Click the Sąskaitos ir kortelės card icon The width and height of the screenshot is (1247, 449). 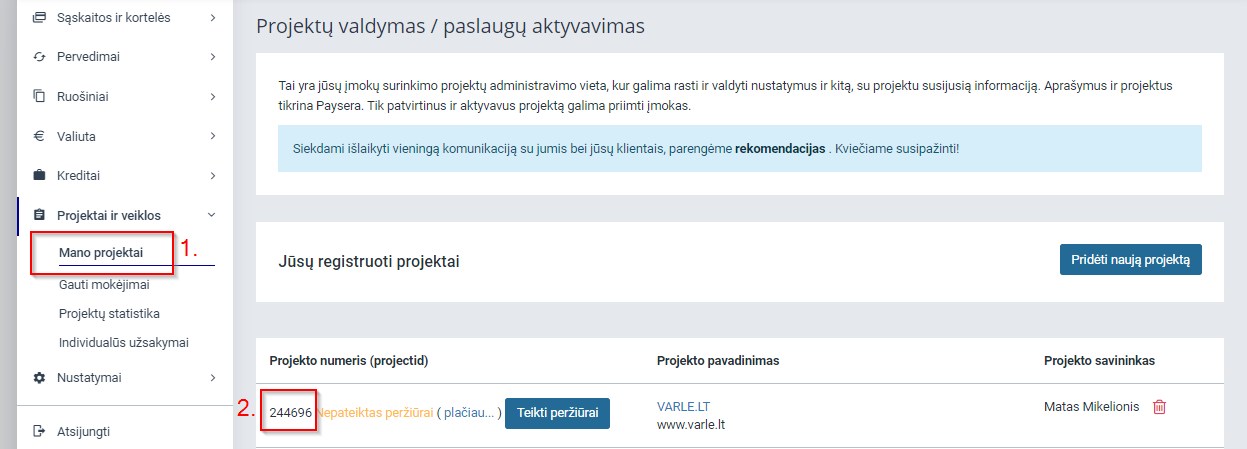pos(40,18)
